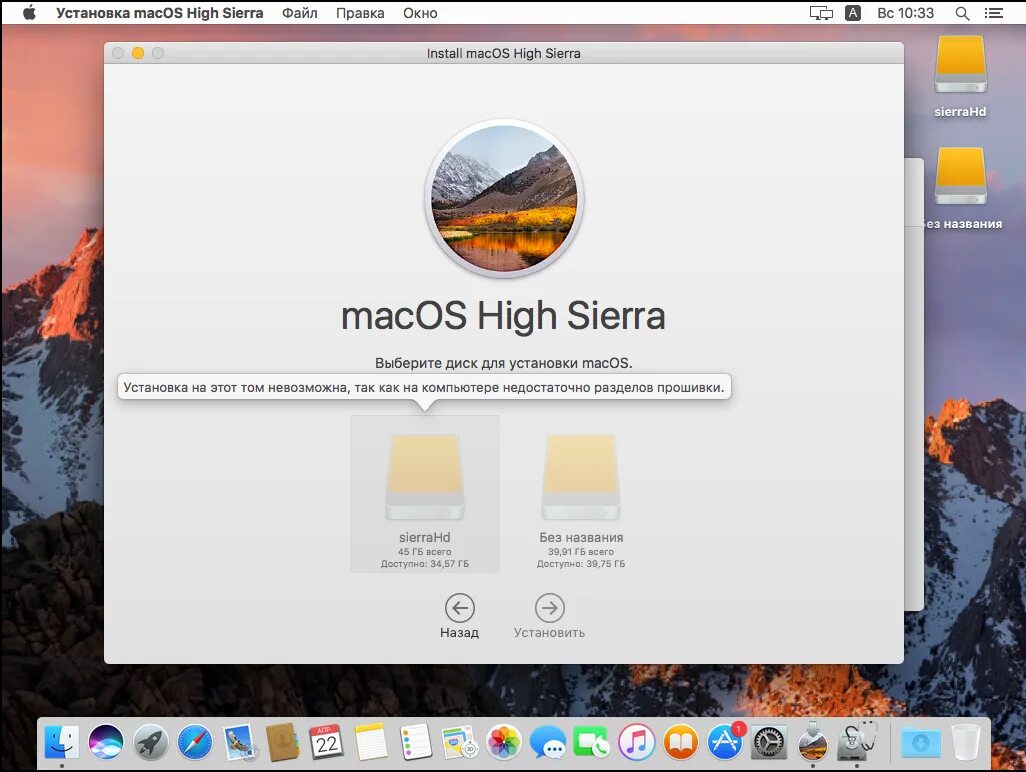Click the Доступно: 39,75 ГБ text

pyautogui.click(x=580, y=563)
